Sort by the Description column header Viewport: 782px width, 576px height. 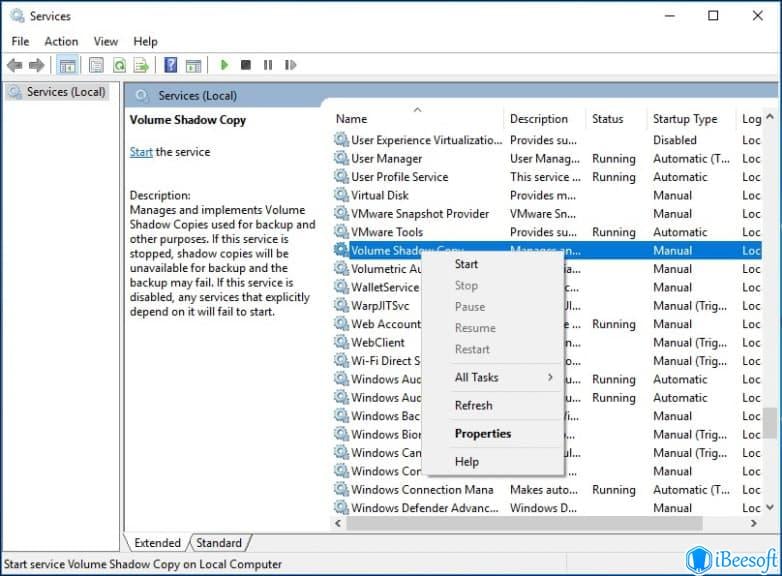(544, 119)
